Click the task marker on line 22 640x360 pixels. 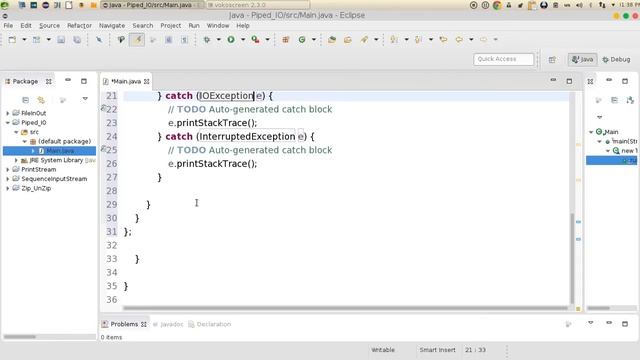tap(103, 109)
